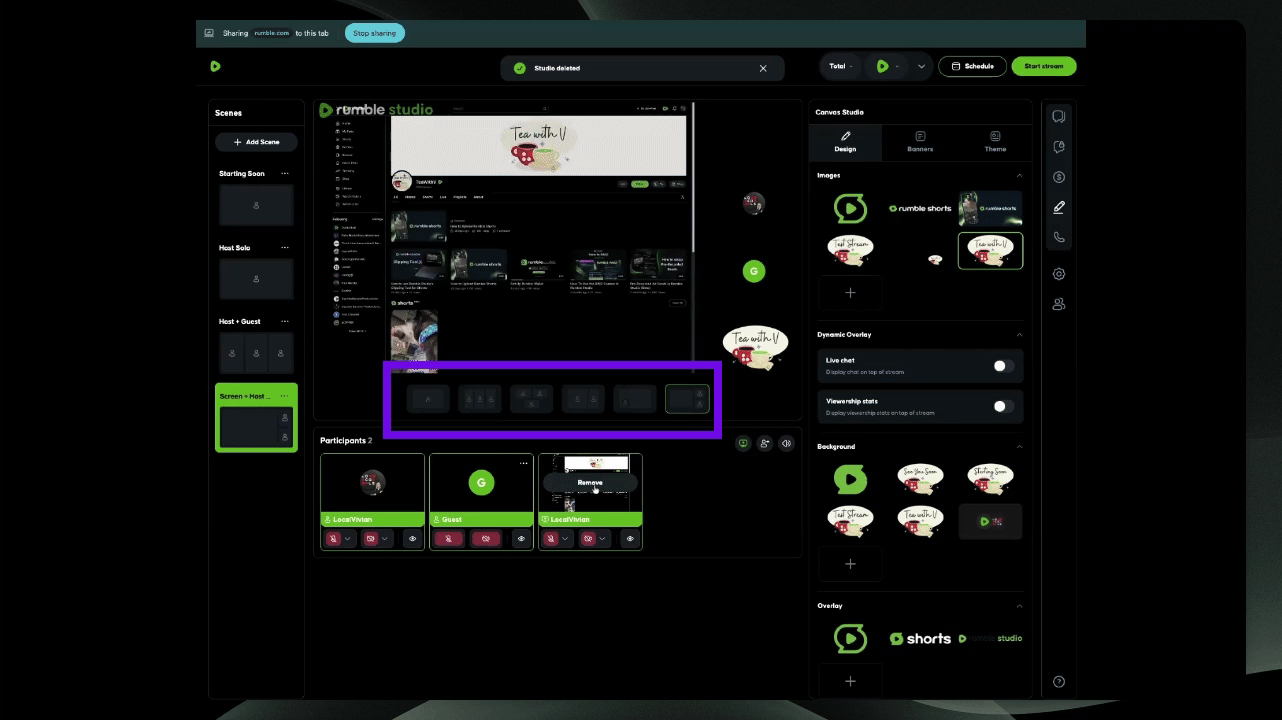This screenshot has height=720, width=1282.
Task: Open the Total dropdown in top bar
Action: click(842, 66)
